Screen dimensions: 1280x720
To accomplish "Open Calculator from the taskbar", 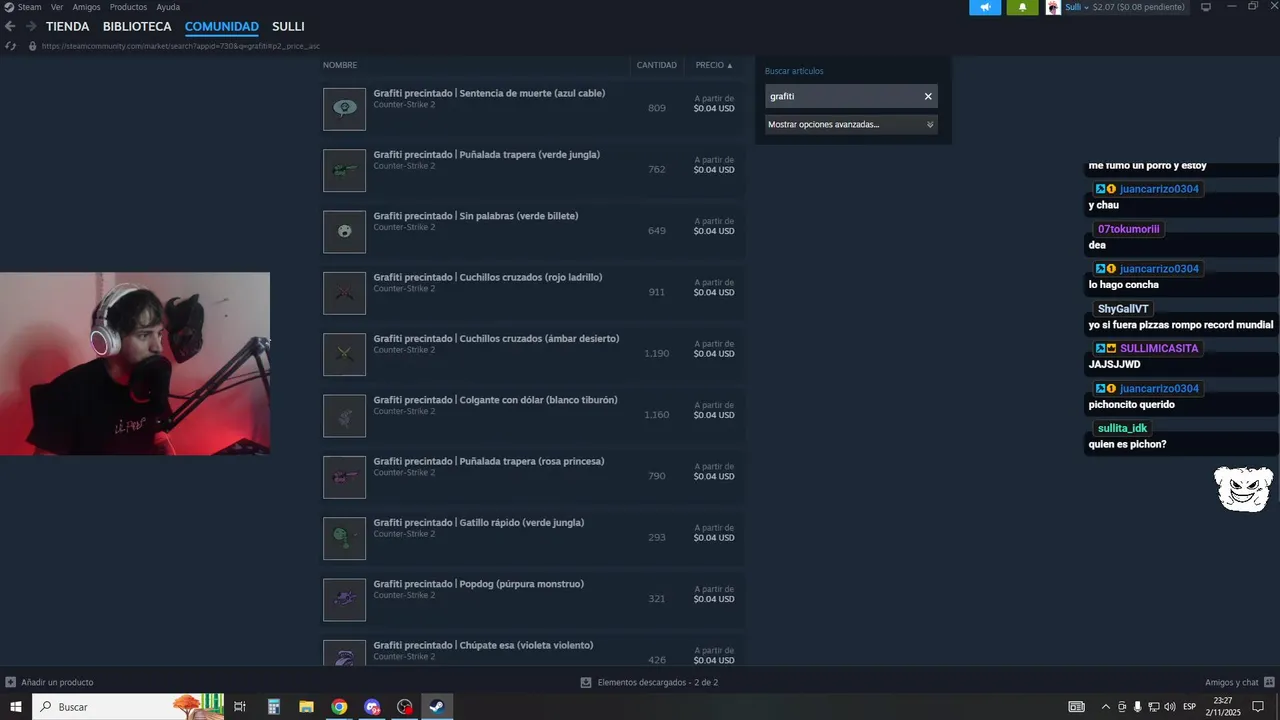I will tap(274, 707).
